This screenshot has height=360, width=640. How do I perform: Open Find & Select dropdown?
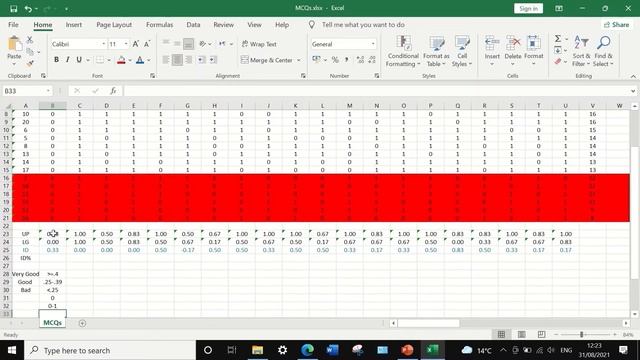pyautogui.click(x=603, y=51)
